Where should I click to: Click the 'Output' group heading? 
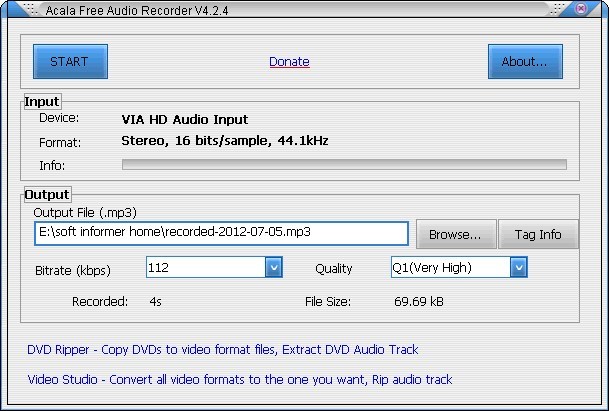pos(47,194)
